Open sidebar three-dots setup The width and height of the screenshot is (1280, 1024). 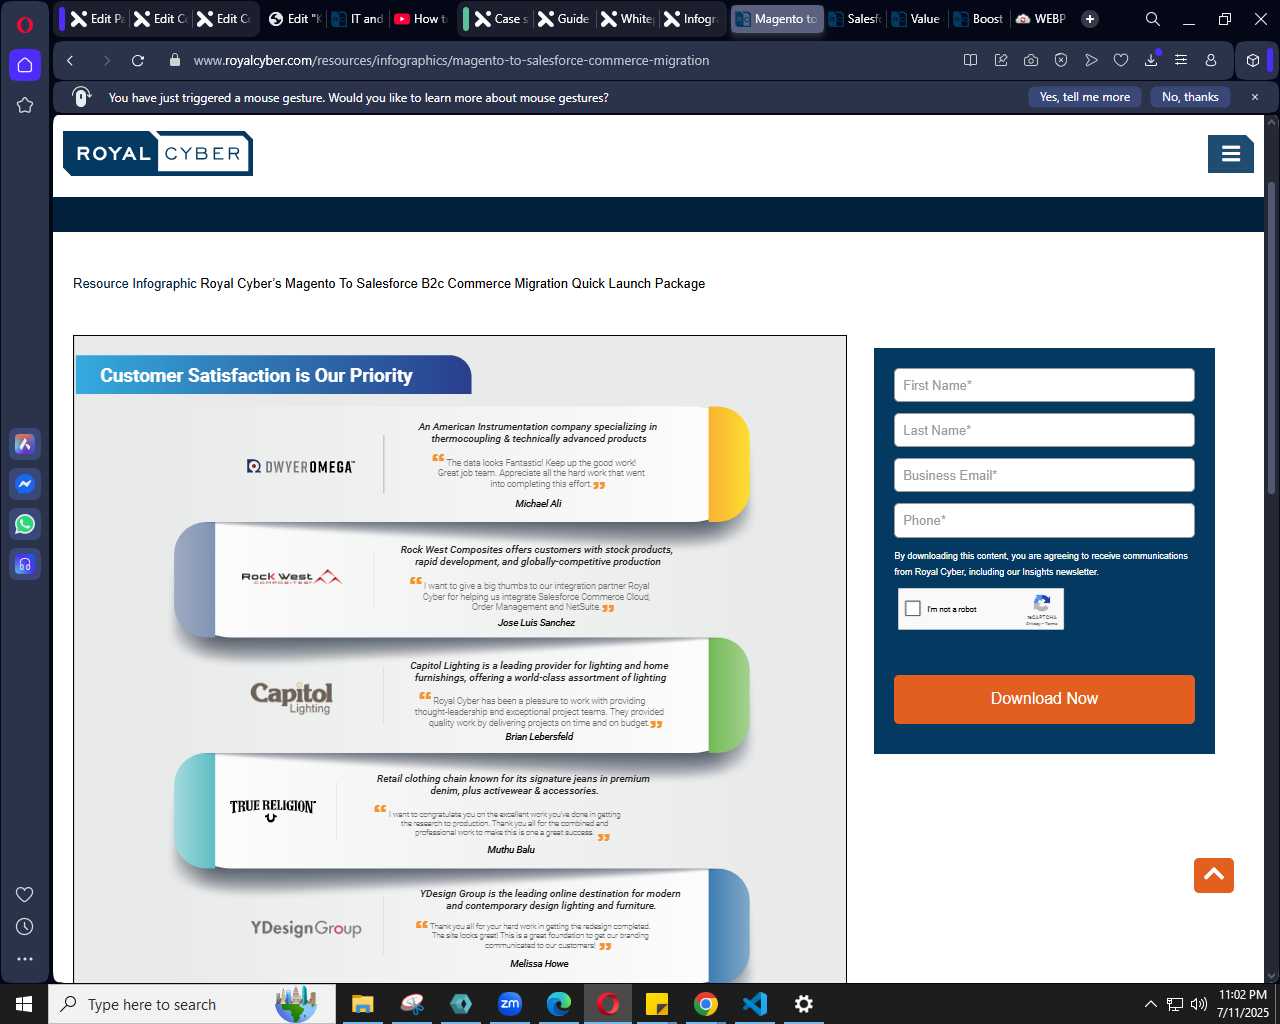click(x=25, y=958)
